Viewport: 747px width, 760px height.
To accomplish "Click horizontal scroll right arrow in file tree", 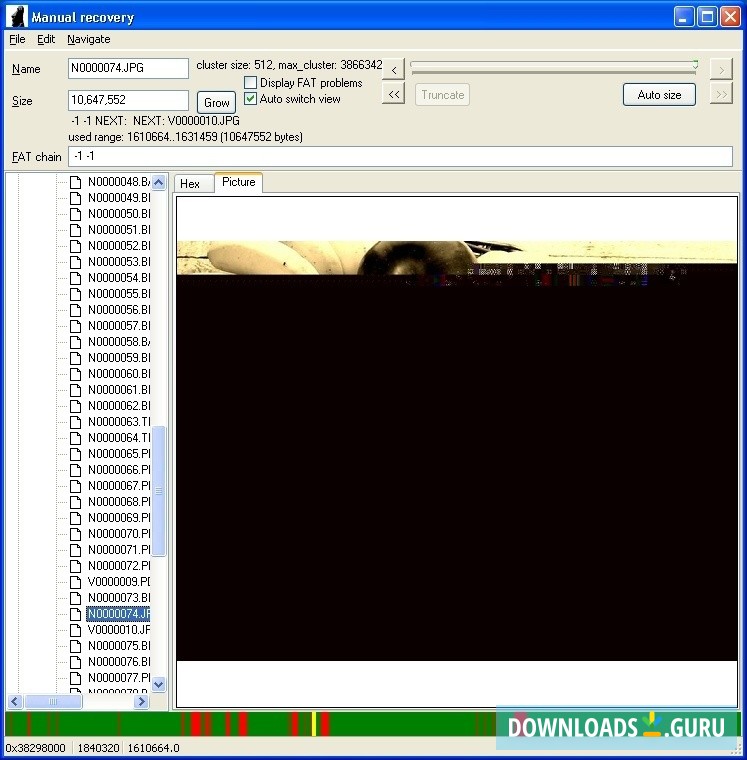I will coord(141,701).
